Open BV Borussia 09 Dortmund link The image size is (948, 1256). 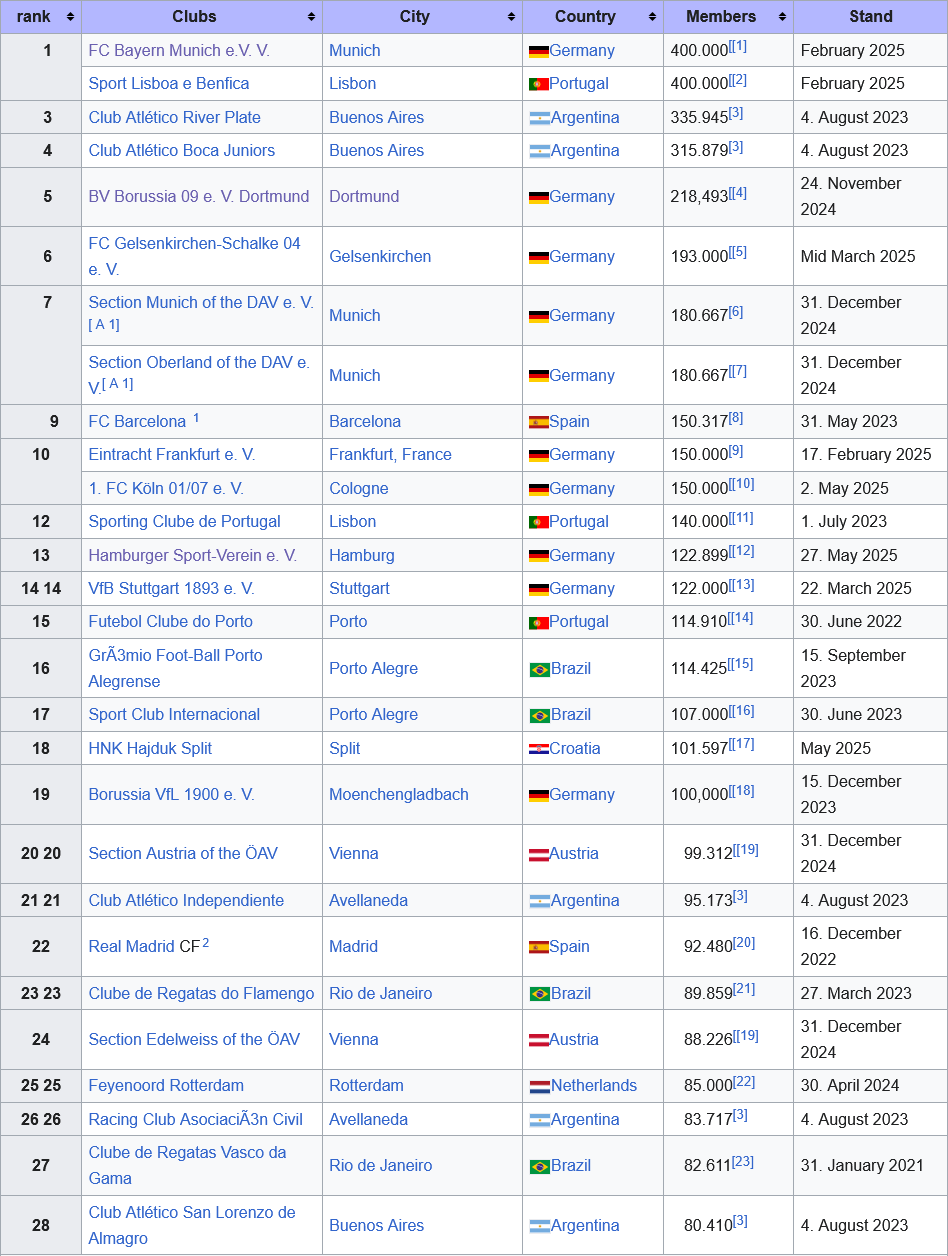tap(199, 196)
